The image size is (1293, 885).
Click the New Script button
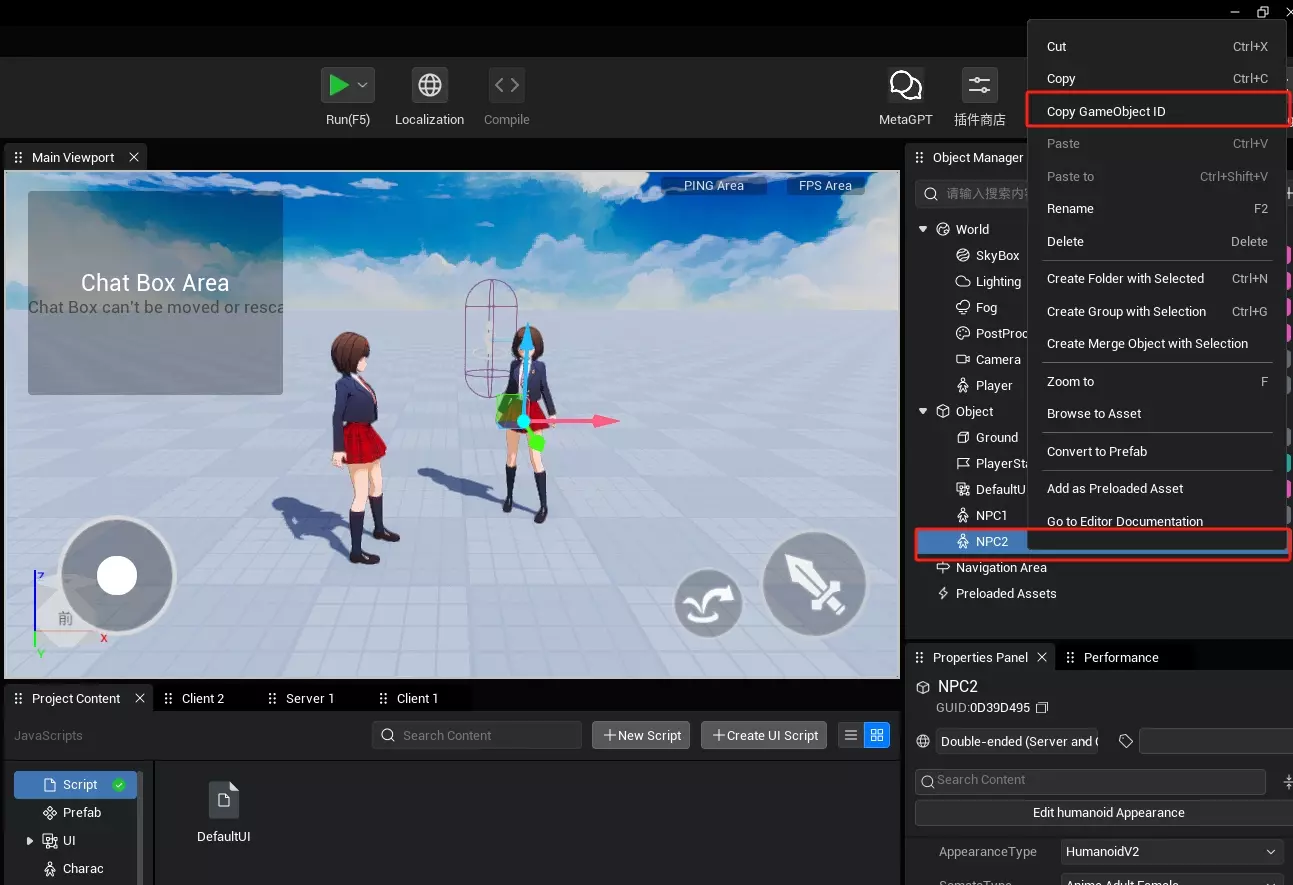[x=642, y=735]
